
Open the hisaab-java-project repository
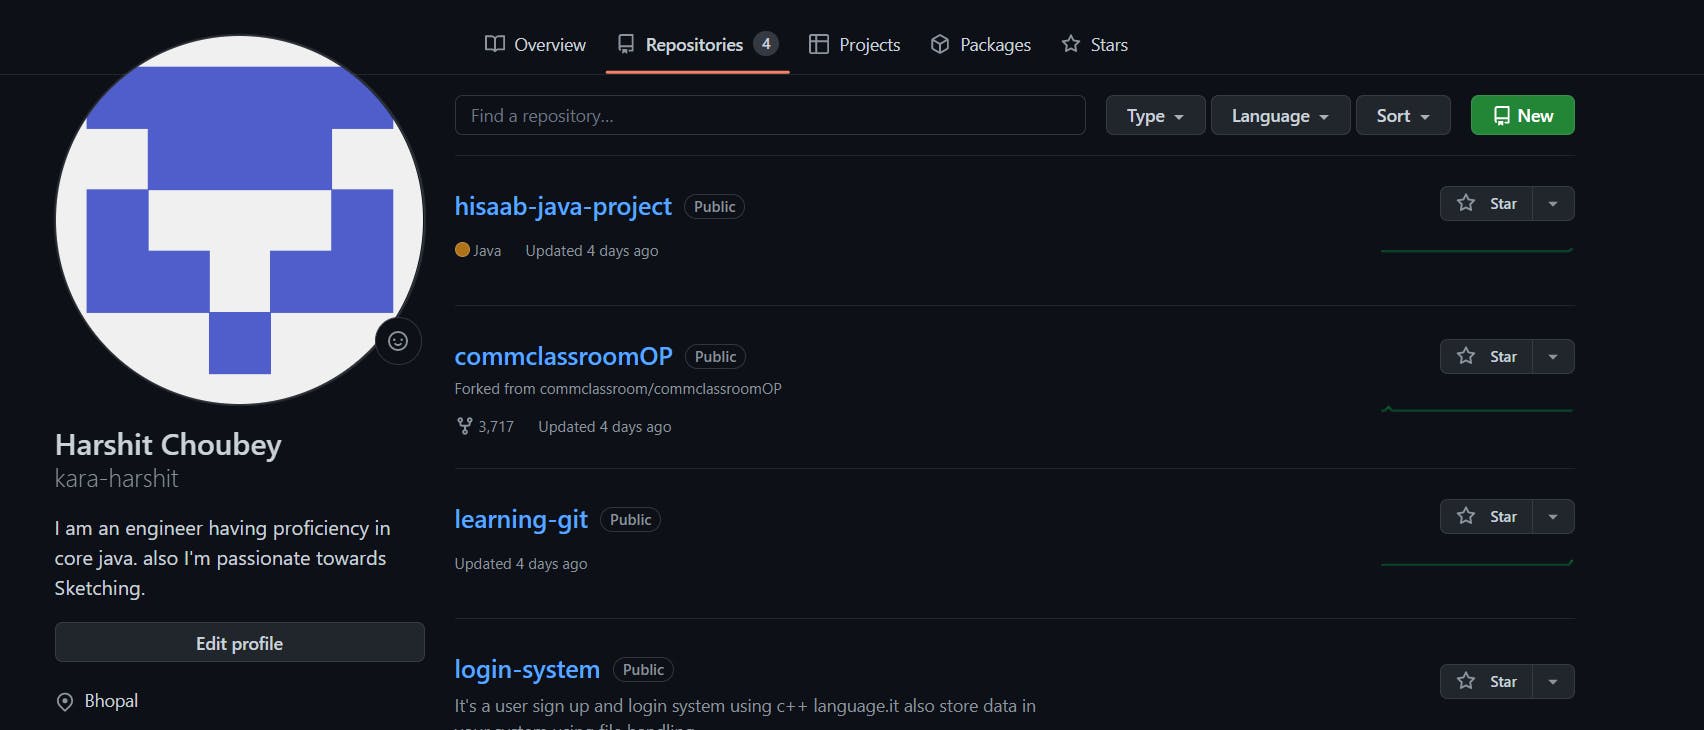click(563, 206)
